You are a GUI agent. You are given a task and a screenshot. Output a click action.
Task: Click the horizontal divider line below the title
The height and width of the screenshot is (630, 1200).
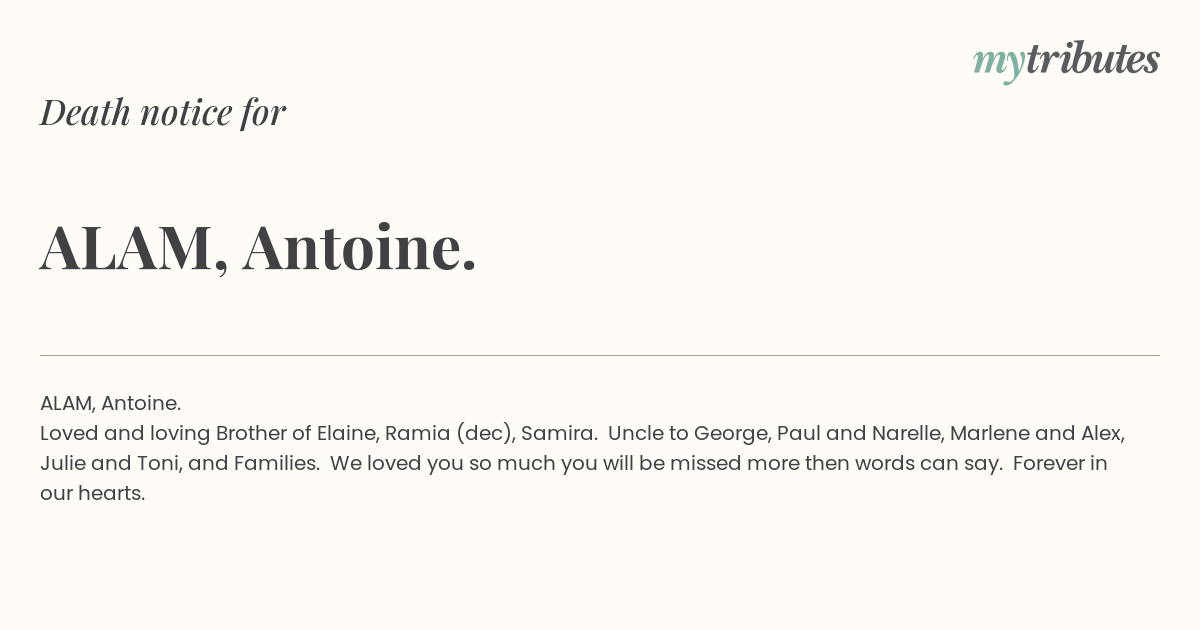click(600, 355)
